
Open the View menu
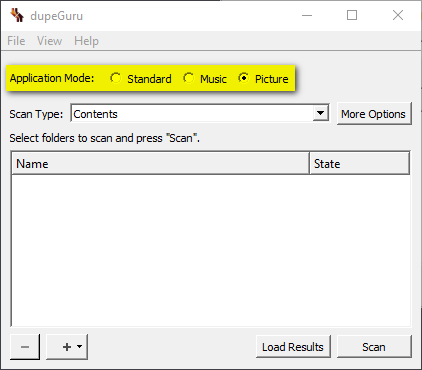[x=49, y=41]
